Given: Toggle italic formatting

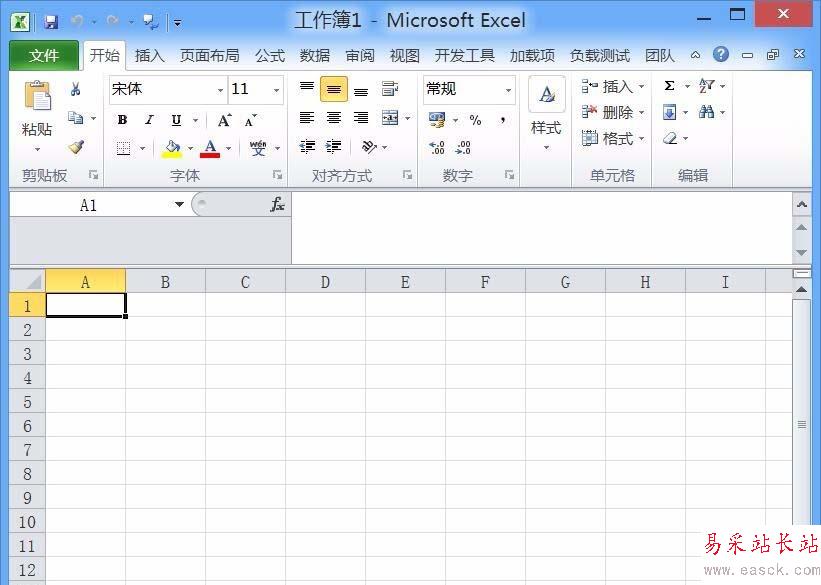Looking at the screenshot, I should click(149, 120).
